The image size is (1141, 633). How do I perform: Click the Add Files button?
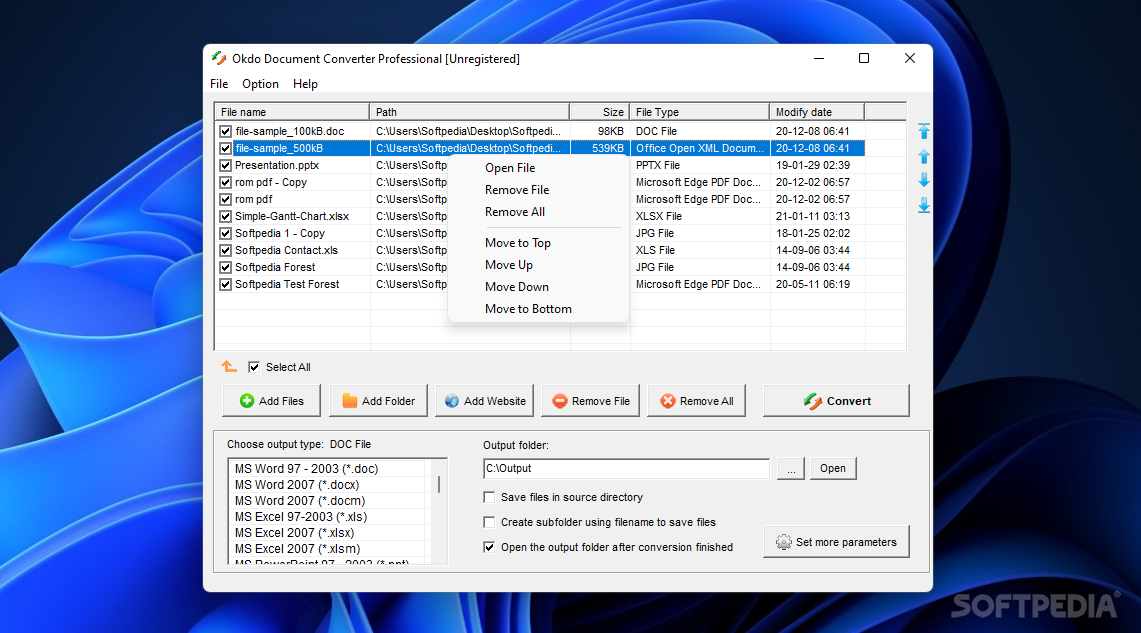[x=271, y=401]
